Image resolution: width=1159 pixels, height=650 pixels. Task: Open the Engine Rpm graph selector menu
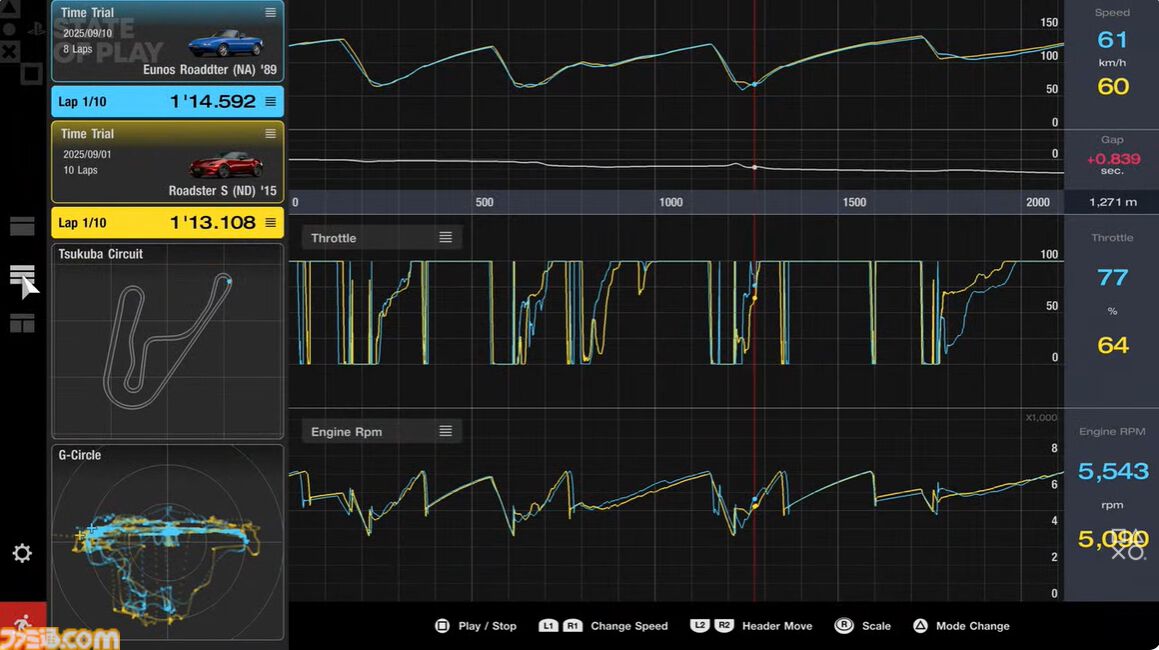pos(446,431)
